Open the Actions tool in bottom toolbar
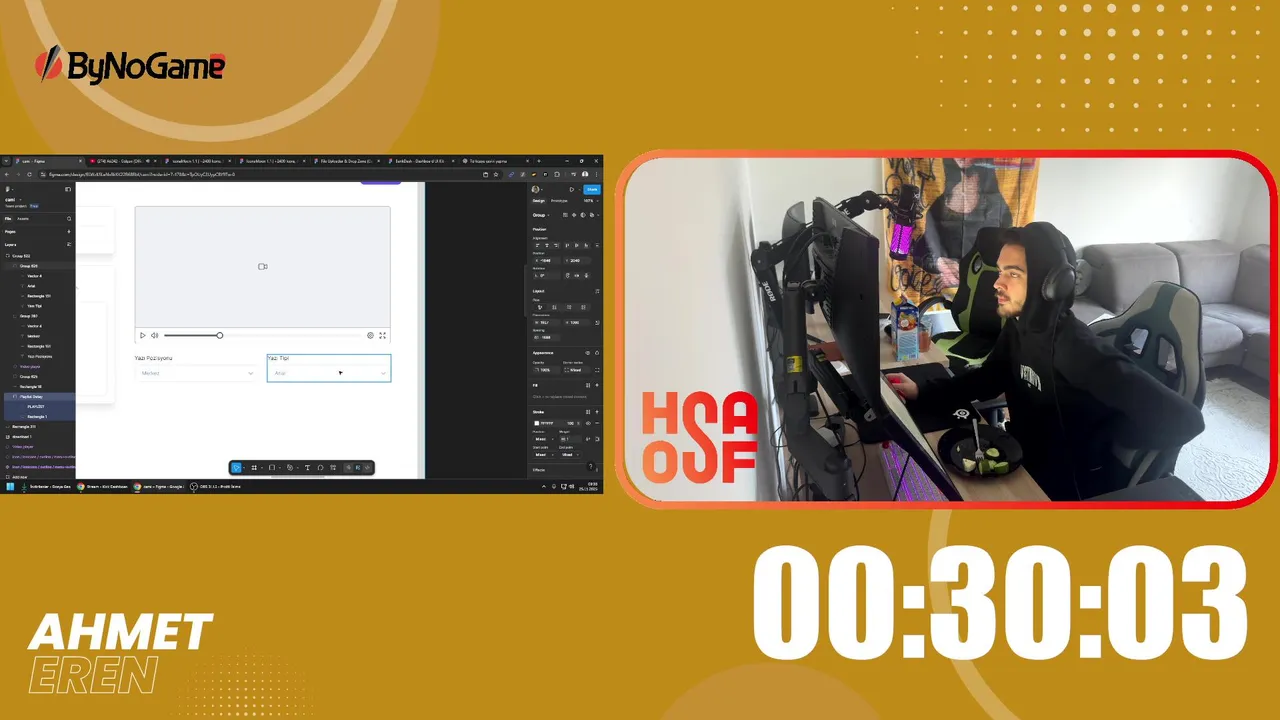This screenshot has height=720, width=1280. (x=333, y=467)
